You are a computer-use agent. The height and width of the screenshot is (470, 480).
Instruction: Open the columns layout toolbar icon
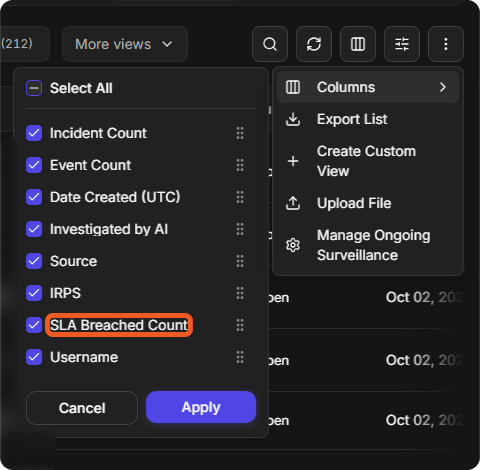[x=358, y=44]
